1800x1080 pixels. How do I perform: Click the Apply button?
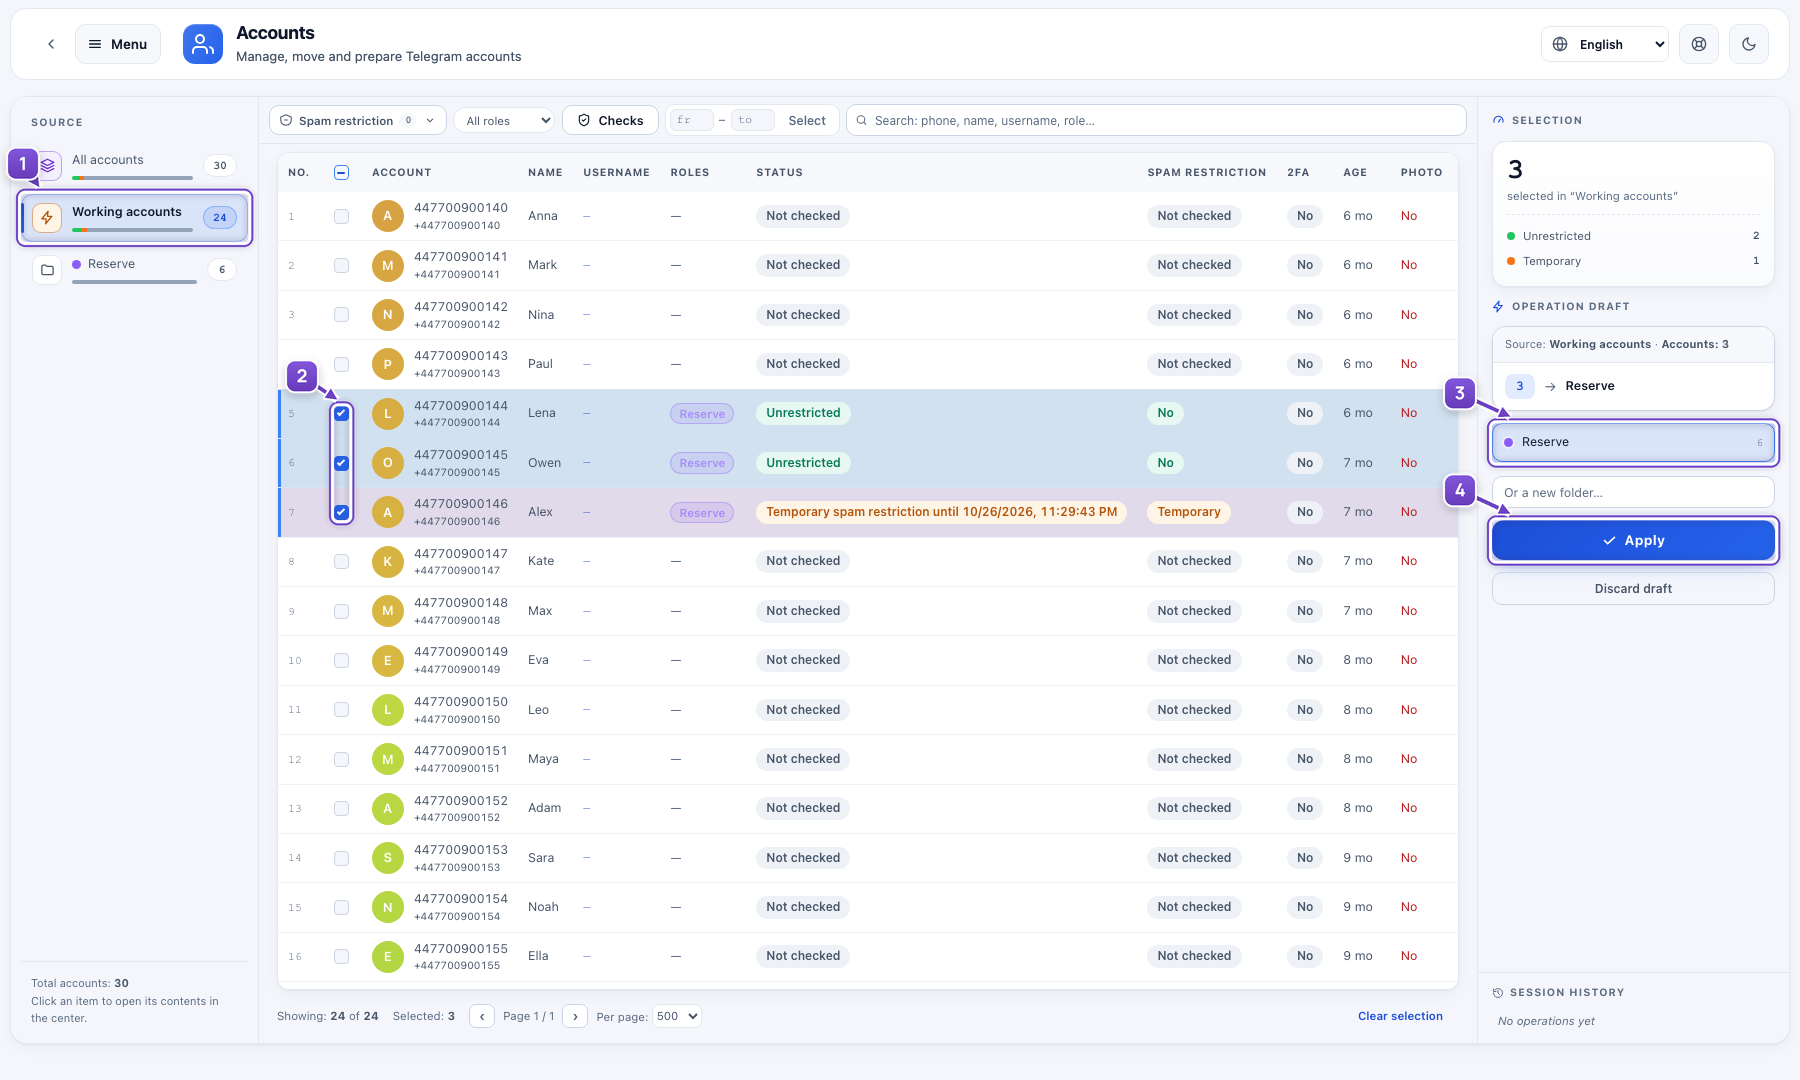point(1633,540)
